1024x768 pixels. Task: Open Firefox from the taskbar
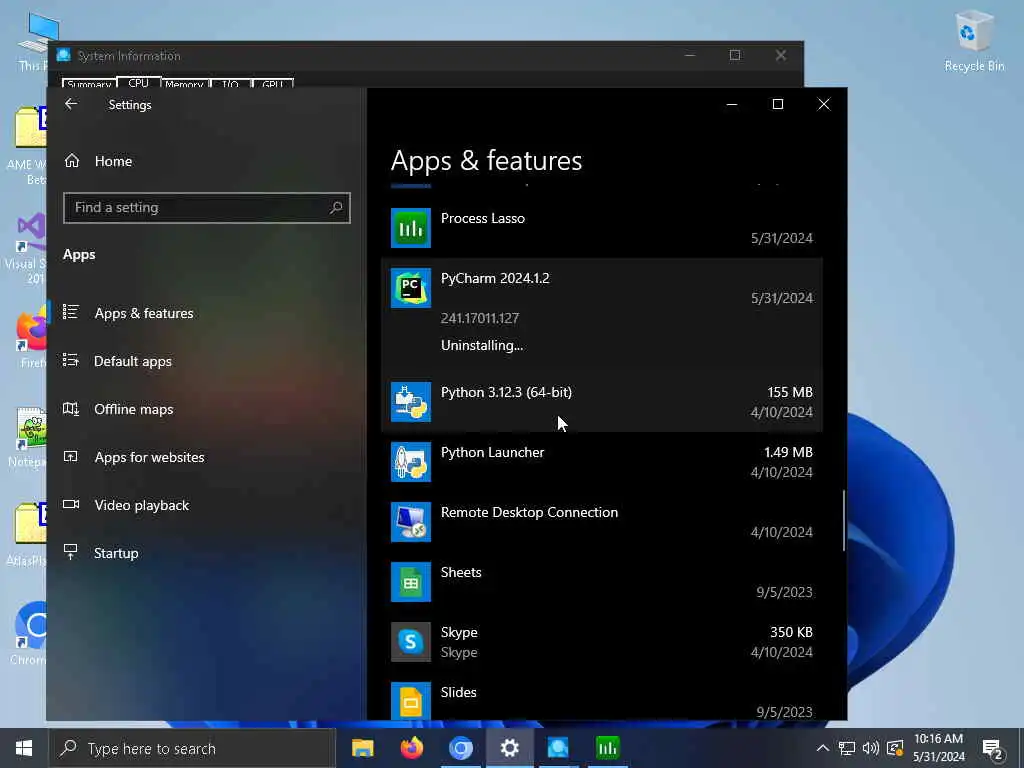[411, 748]
